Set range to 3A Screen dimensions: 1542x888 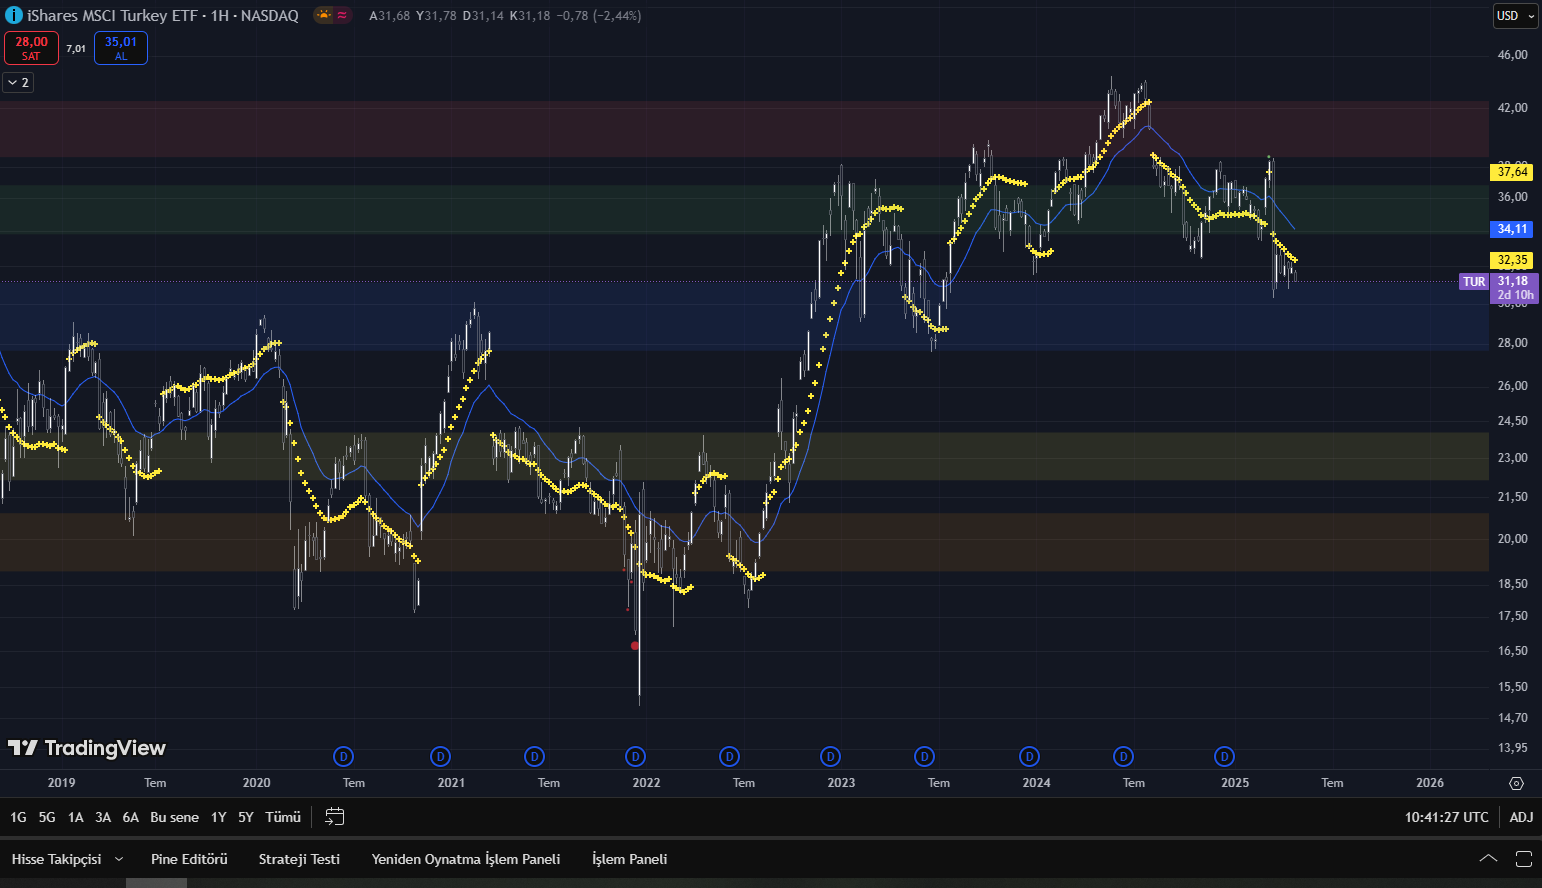point(103,817)
